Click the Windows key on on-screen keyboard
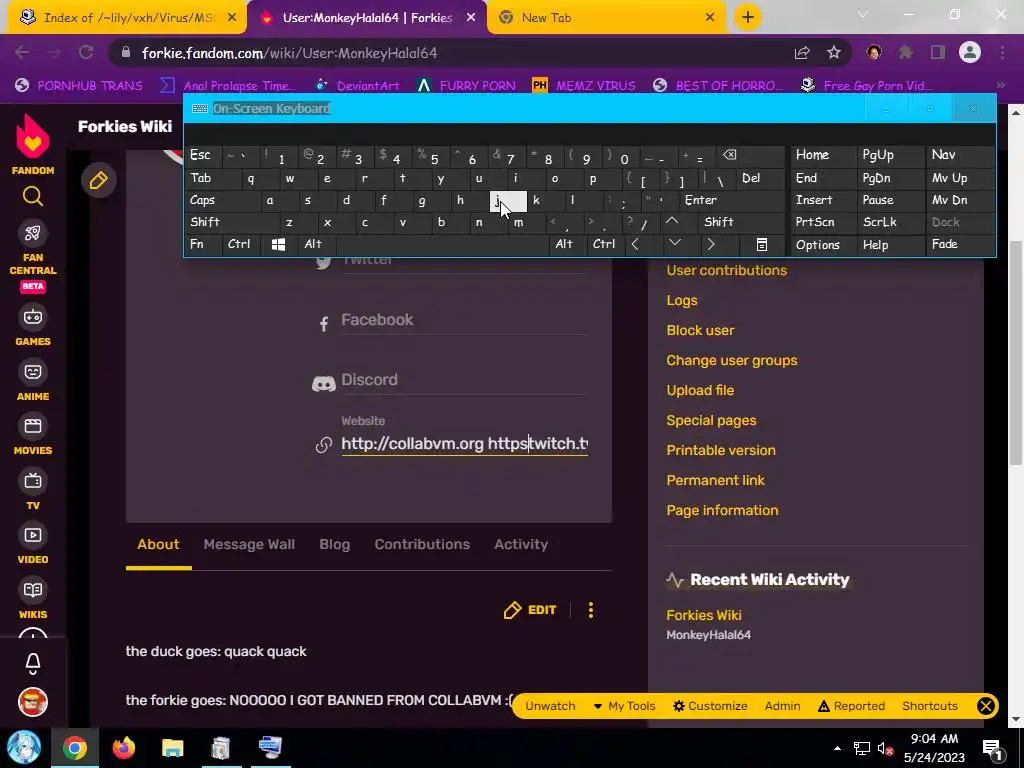This screenshot has height=768, width=1024. coord(278,244)
